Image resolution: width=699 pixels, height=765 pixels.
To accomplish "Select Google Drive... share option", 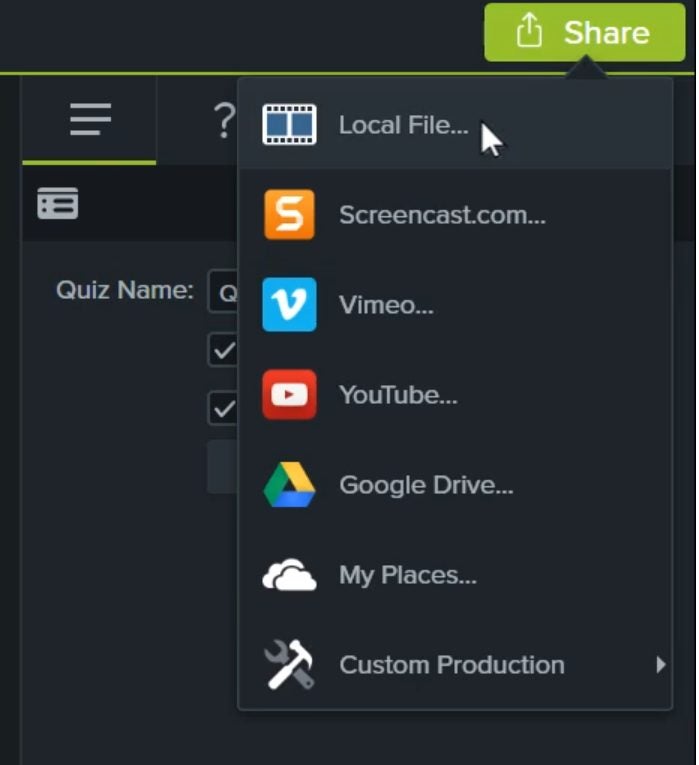I will [x=455, y=485].
